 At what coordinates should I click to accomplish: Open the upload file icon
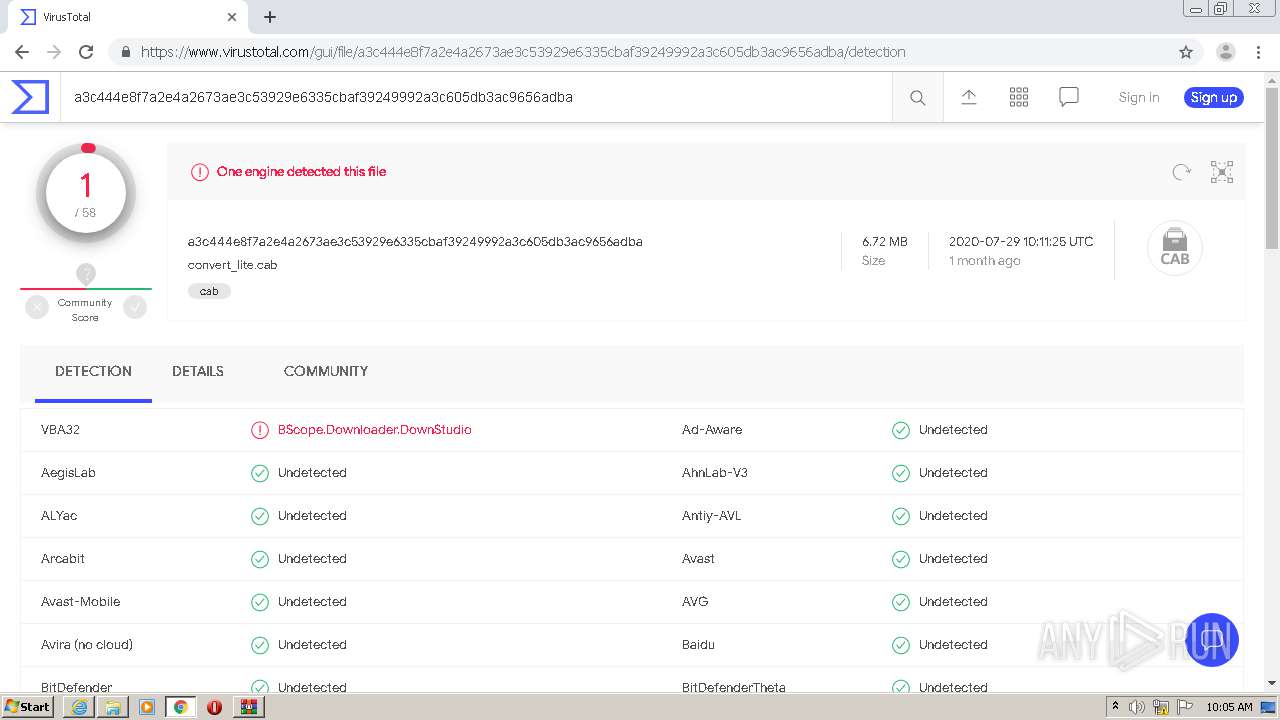[968, 97]
